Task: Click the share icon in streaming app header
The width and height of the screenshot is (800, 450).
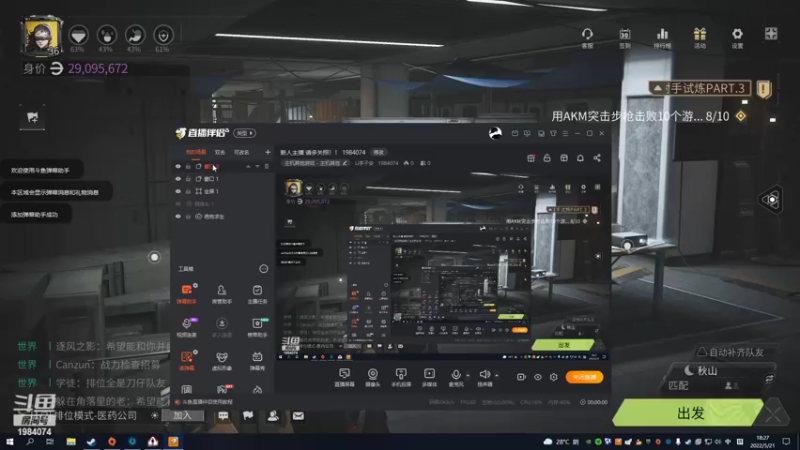Action: (597, 158)
